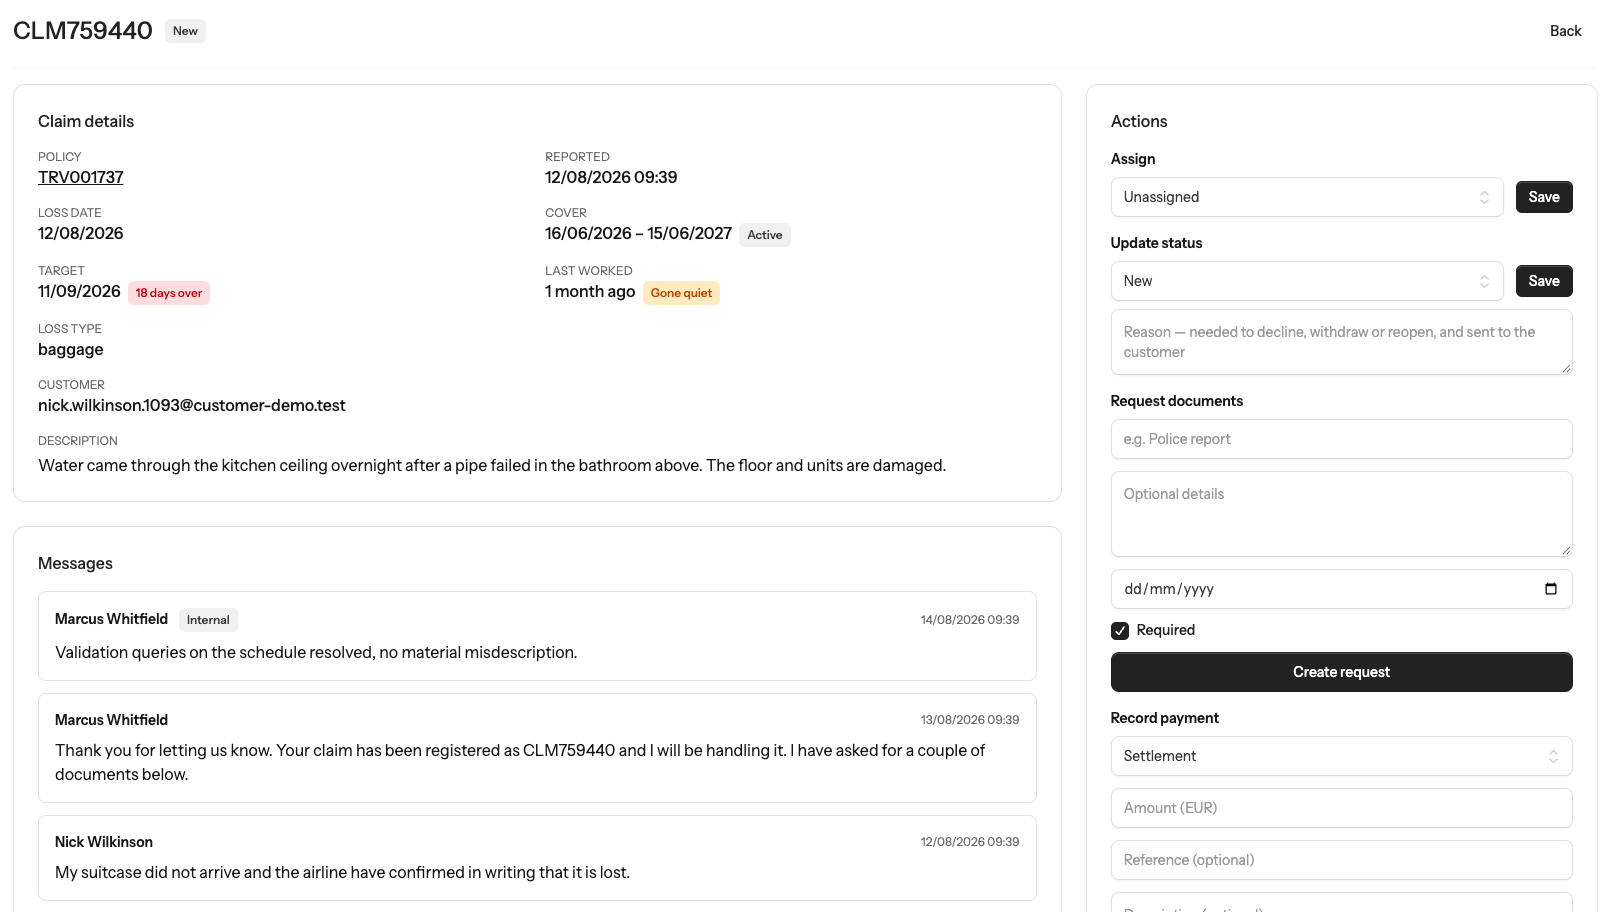Click the '1 month ago' last worked value

[590, 291]
